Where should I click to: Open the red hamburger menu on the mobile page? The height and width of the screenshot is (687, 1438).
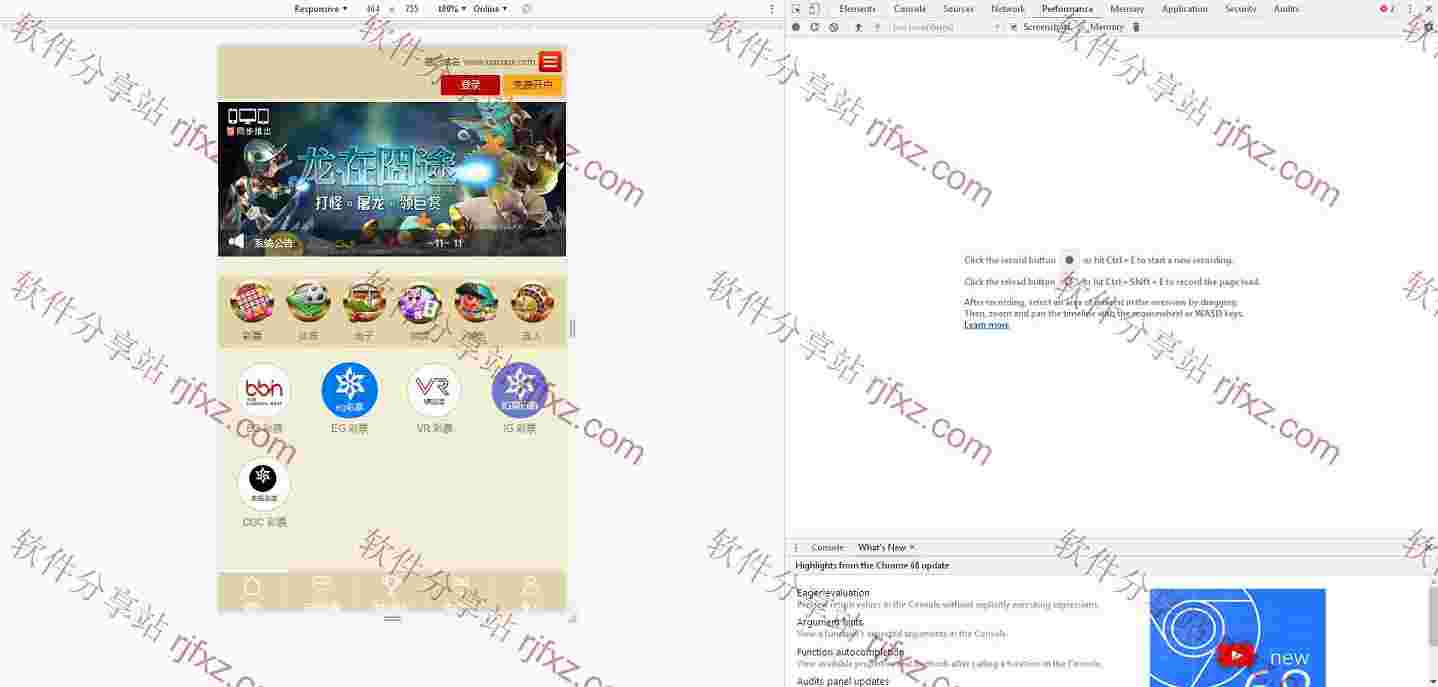pos(550,62)
